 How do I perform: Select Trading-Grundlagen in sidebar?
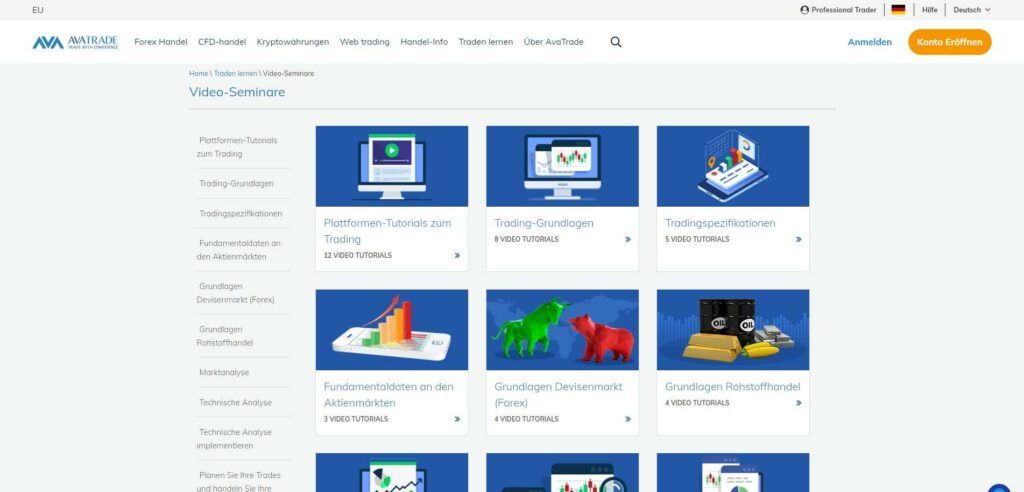click(236, 184)
